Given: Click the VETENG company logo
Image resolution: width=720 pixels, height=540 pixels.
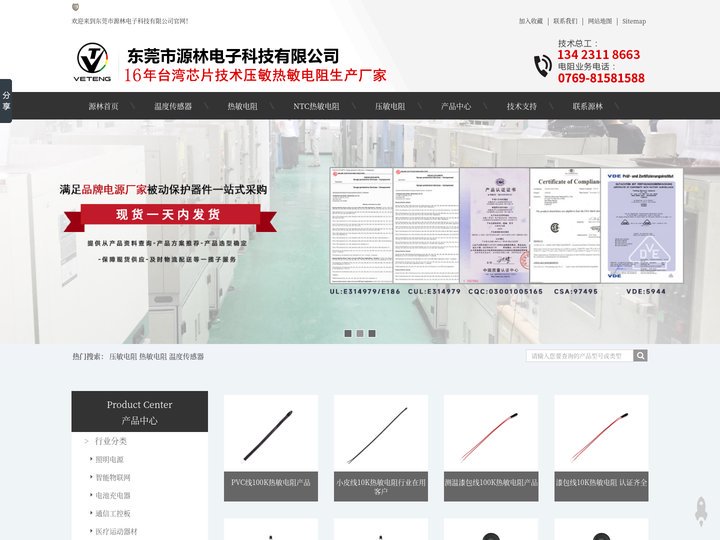Looking at the screenshot, I should click(92, 62).
